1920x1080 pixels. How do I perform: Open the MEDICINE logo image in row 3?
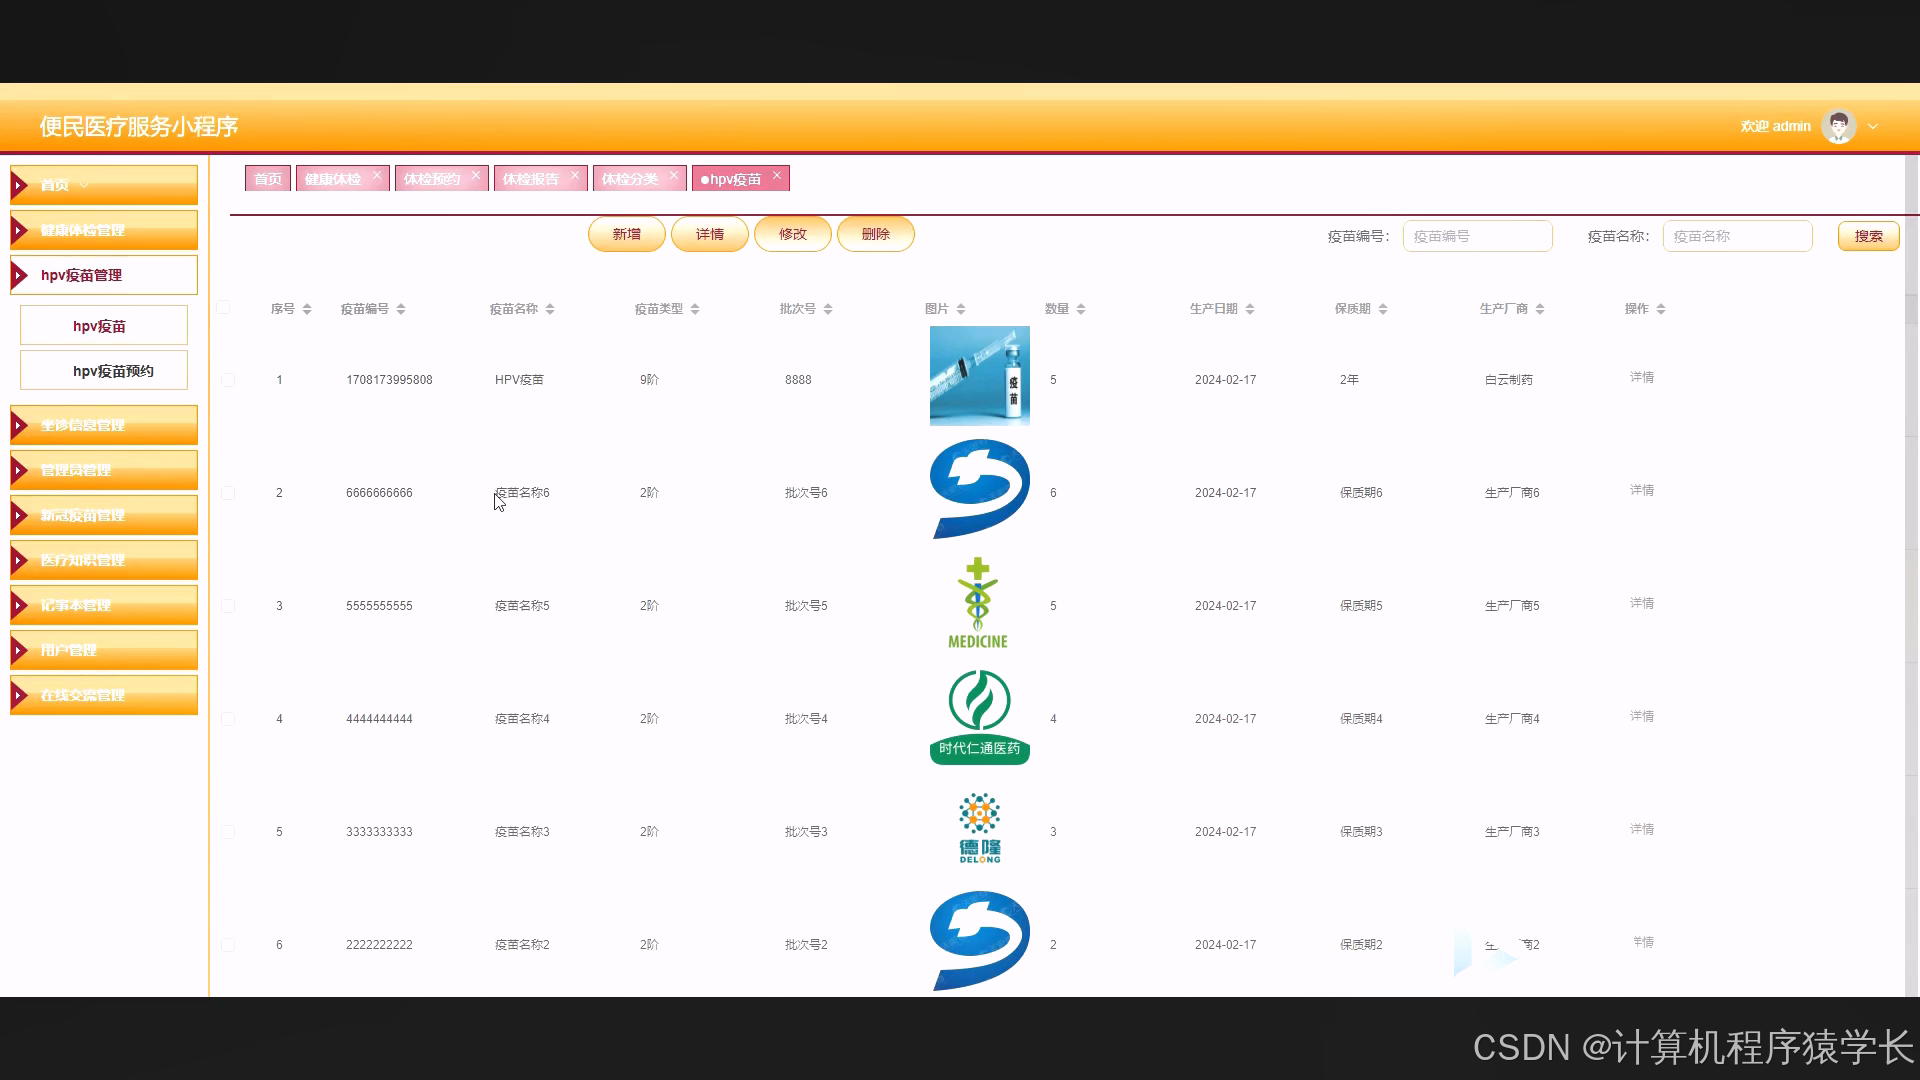click(980, 603)
